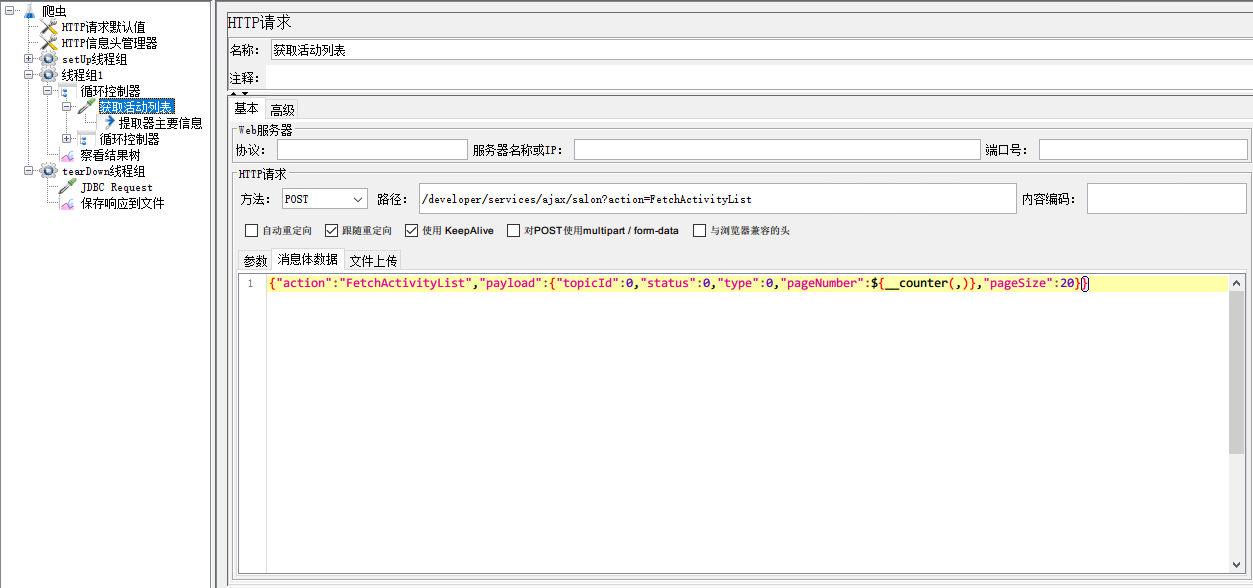Click the 爬虫 test plan flask icon
This screenshot has width=1253, height=588.
tap(28, 11)
